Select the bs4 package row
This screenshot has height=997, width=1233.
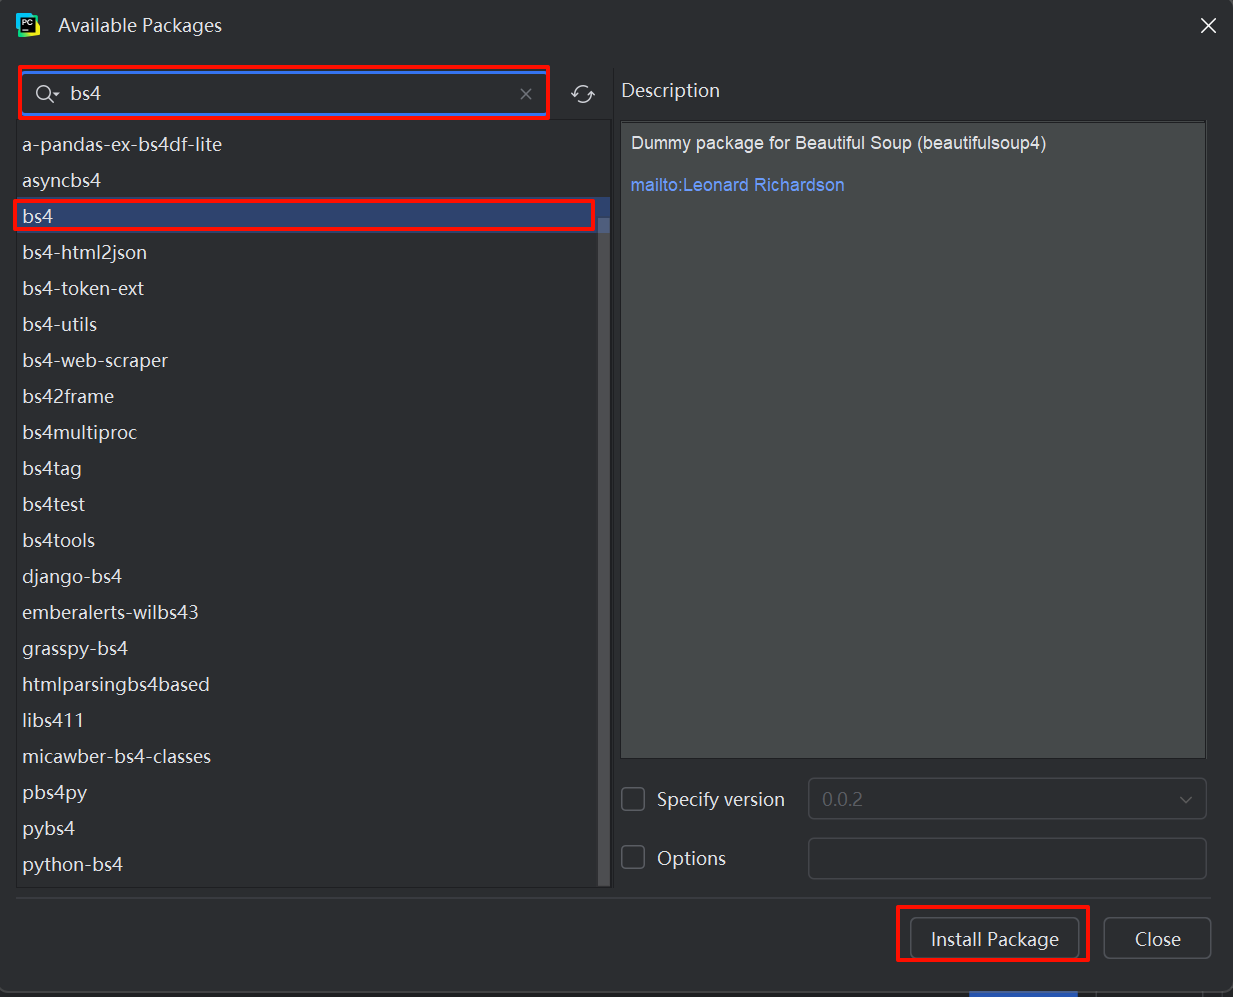(307, 216)
